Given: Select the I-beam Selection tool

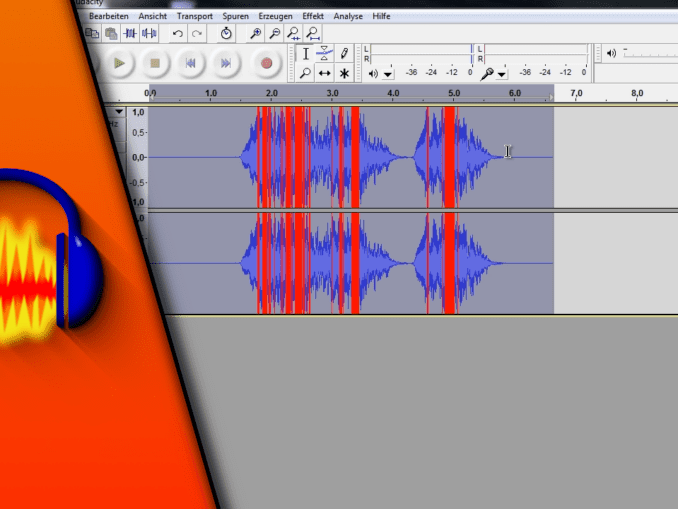Looking at the screenshot, I should click(306, 54).
